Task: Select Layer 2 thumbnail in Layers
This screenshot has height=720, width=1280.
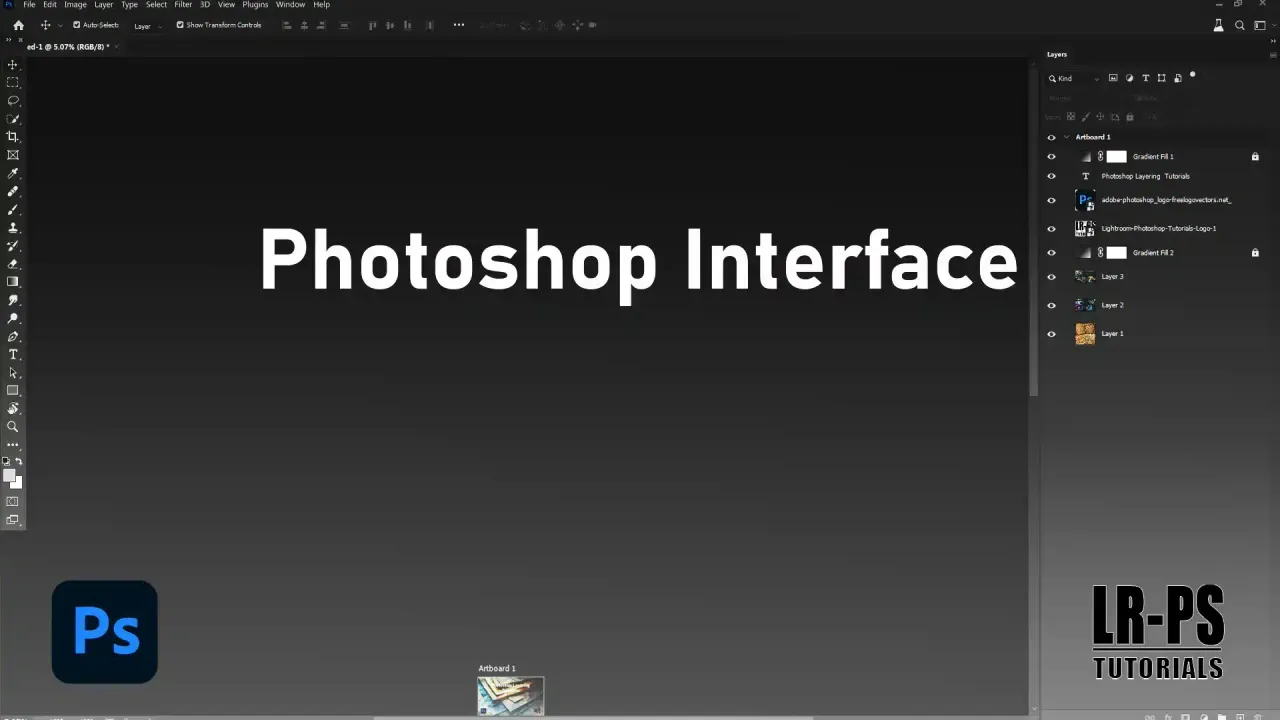Action: point(1085,305)
